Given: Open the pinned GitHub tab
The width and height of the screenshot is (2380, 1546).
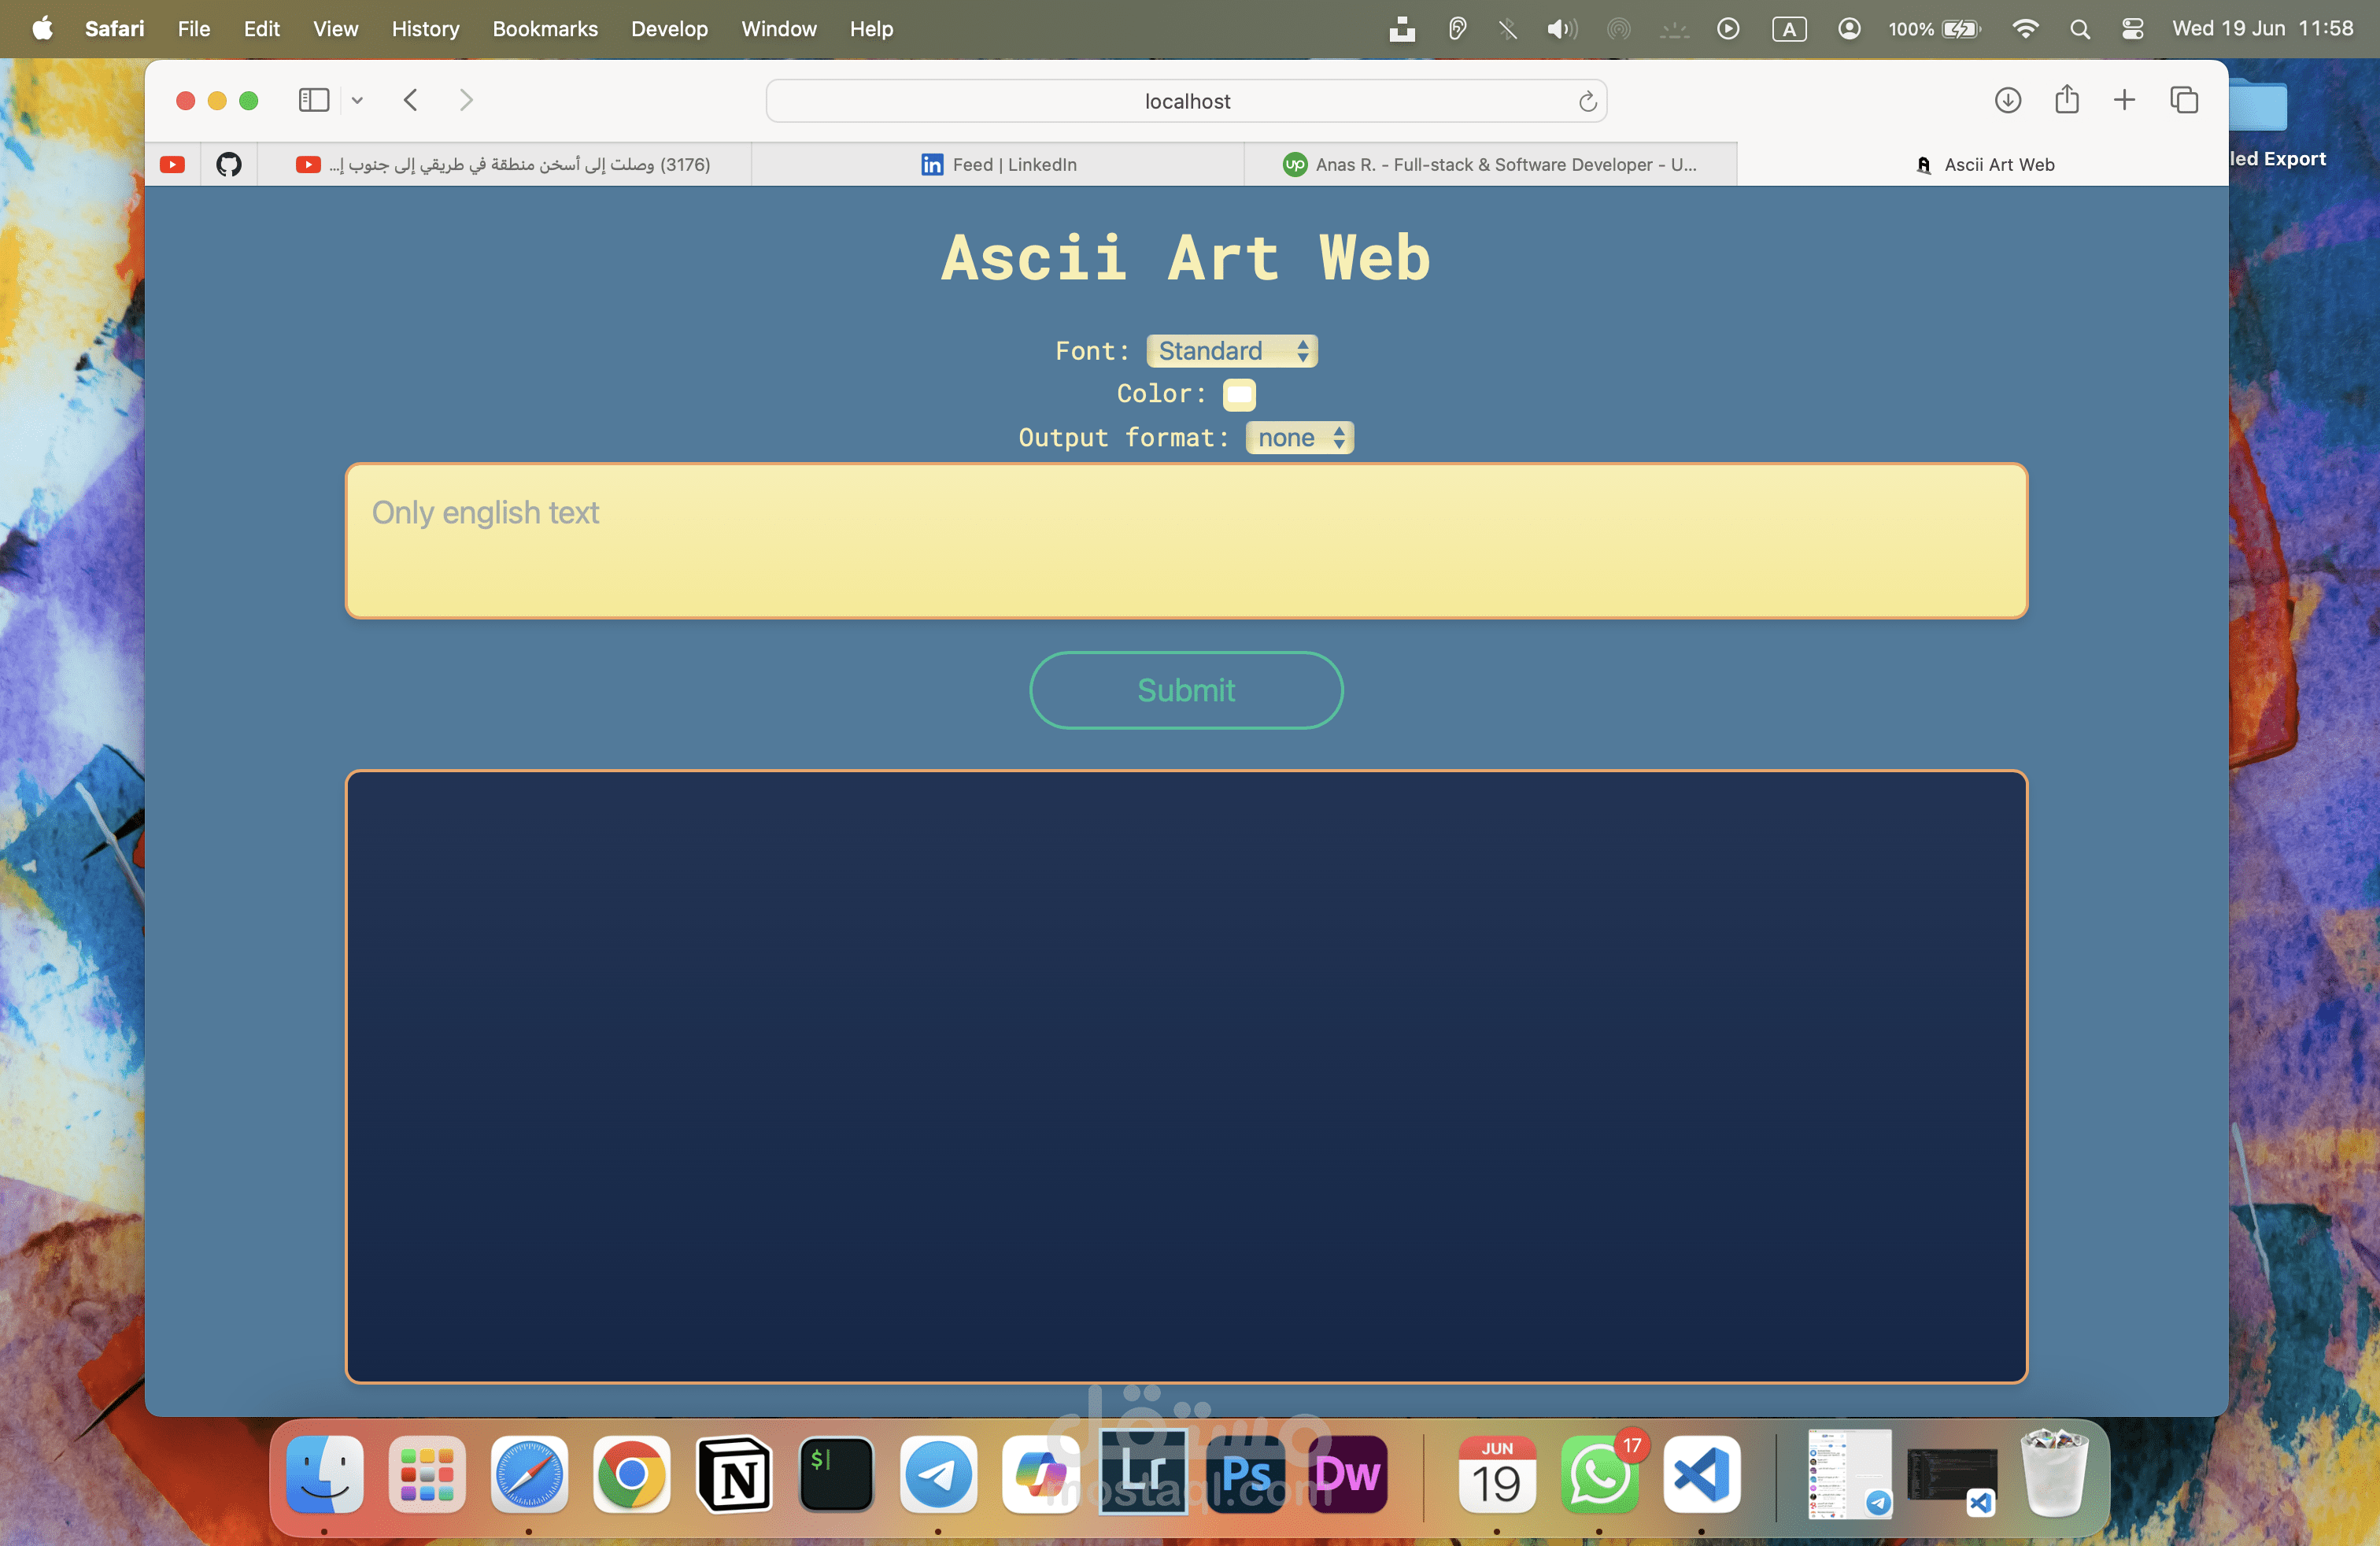Looking at the screenshot, I should coord(229,164).
